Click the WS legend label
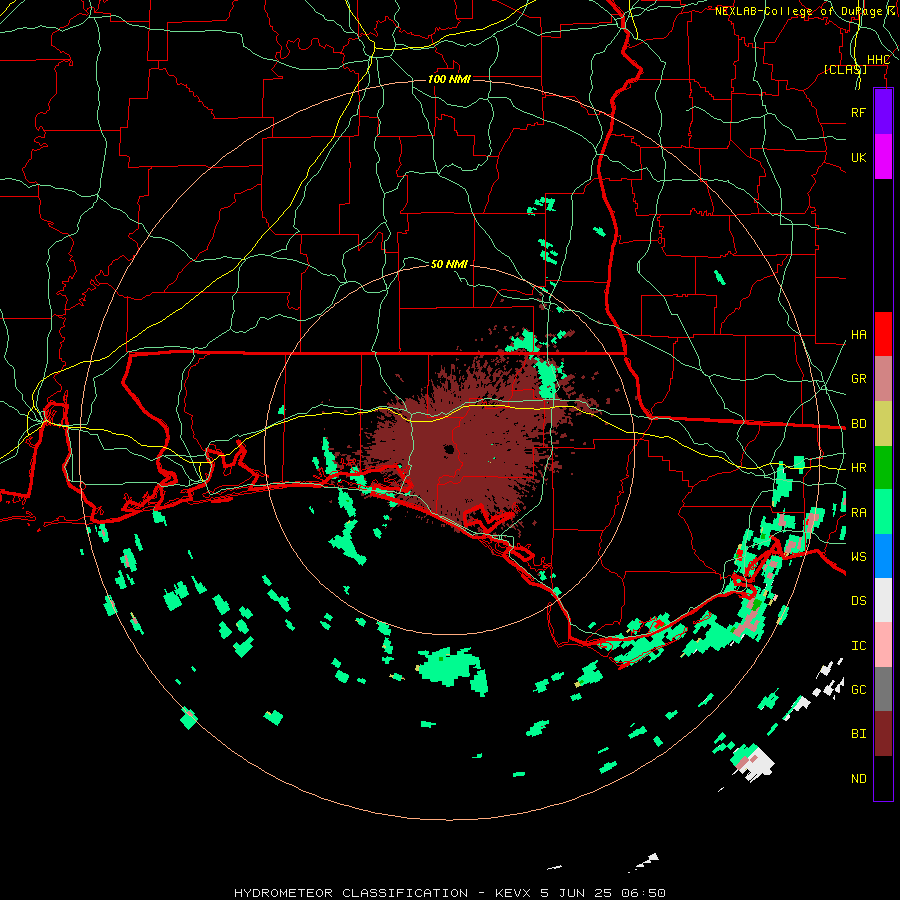900x900 pixels. pos(859,557)
